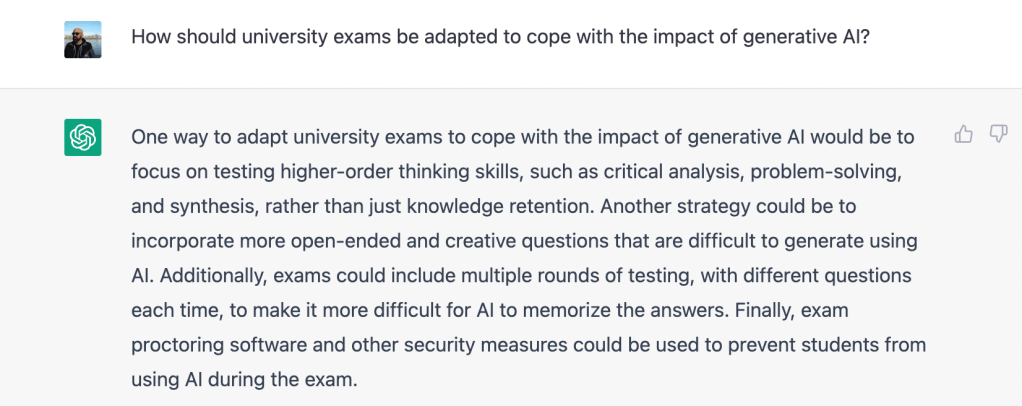Image resolution: width=1022 pixels, height=406 pixels.
Task: Click the thumbs down icon
Action: tap(998, 134)
